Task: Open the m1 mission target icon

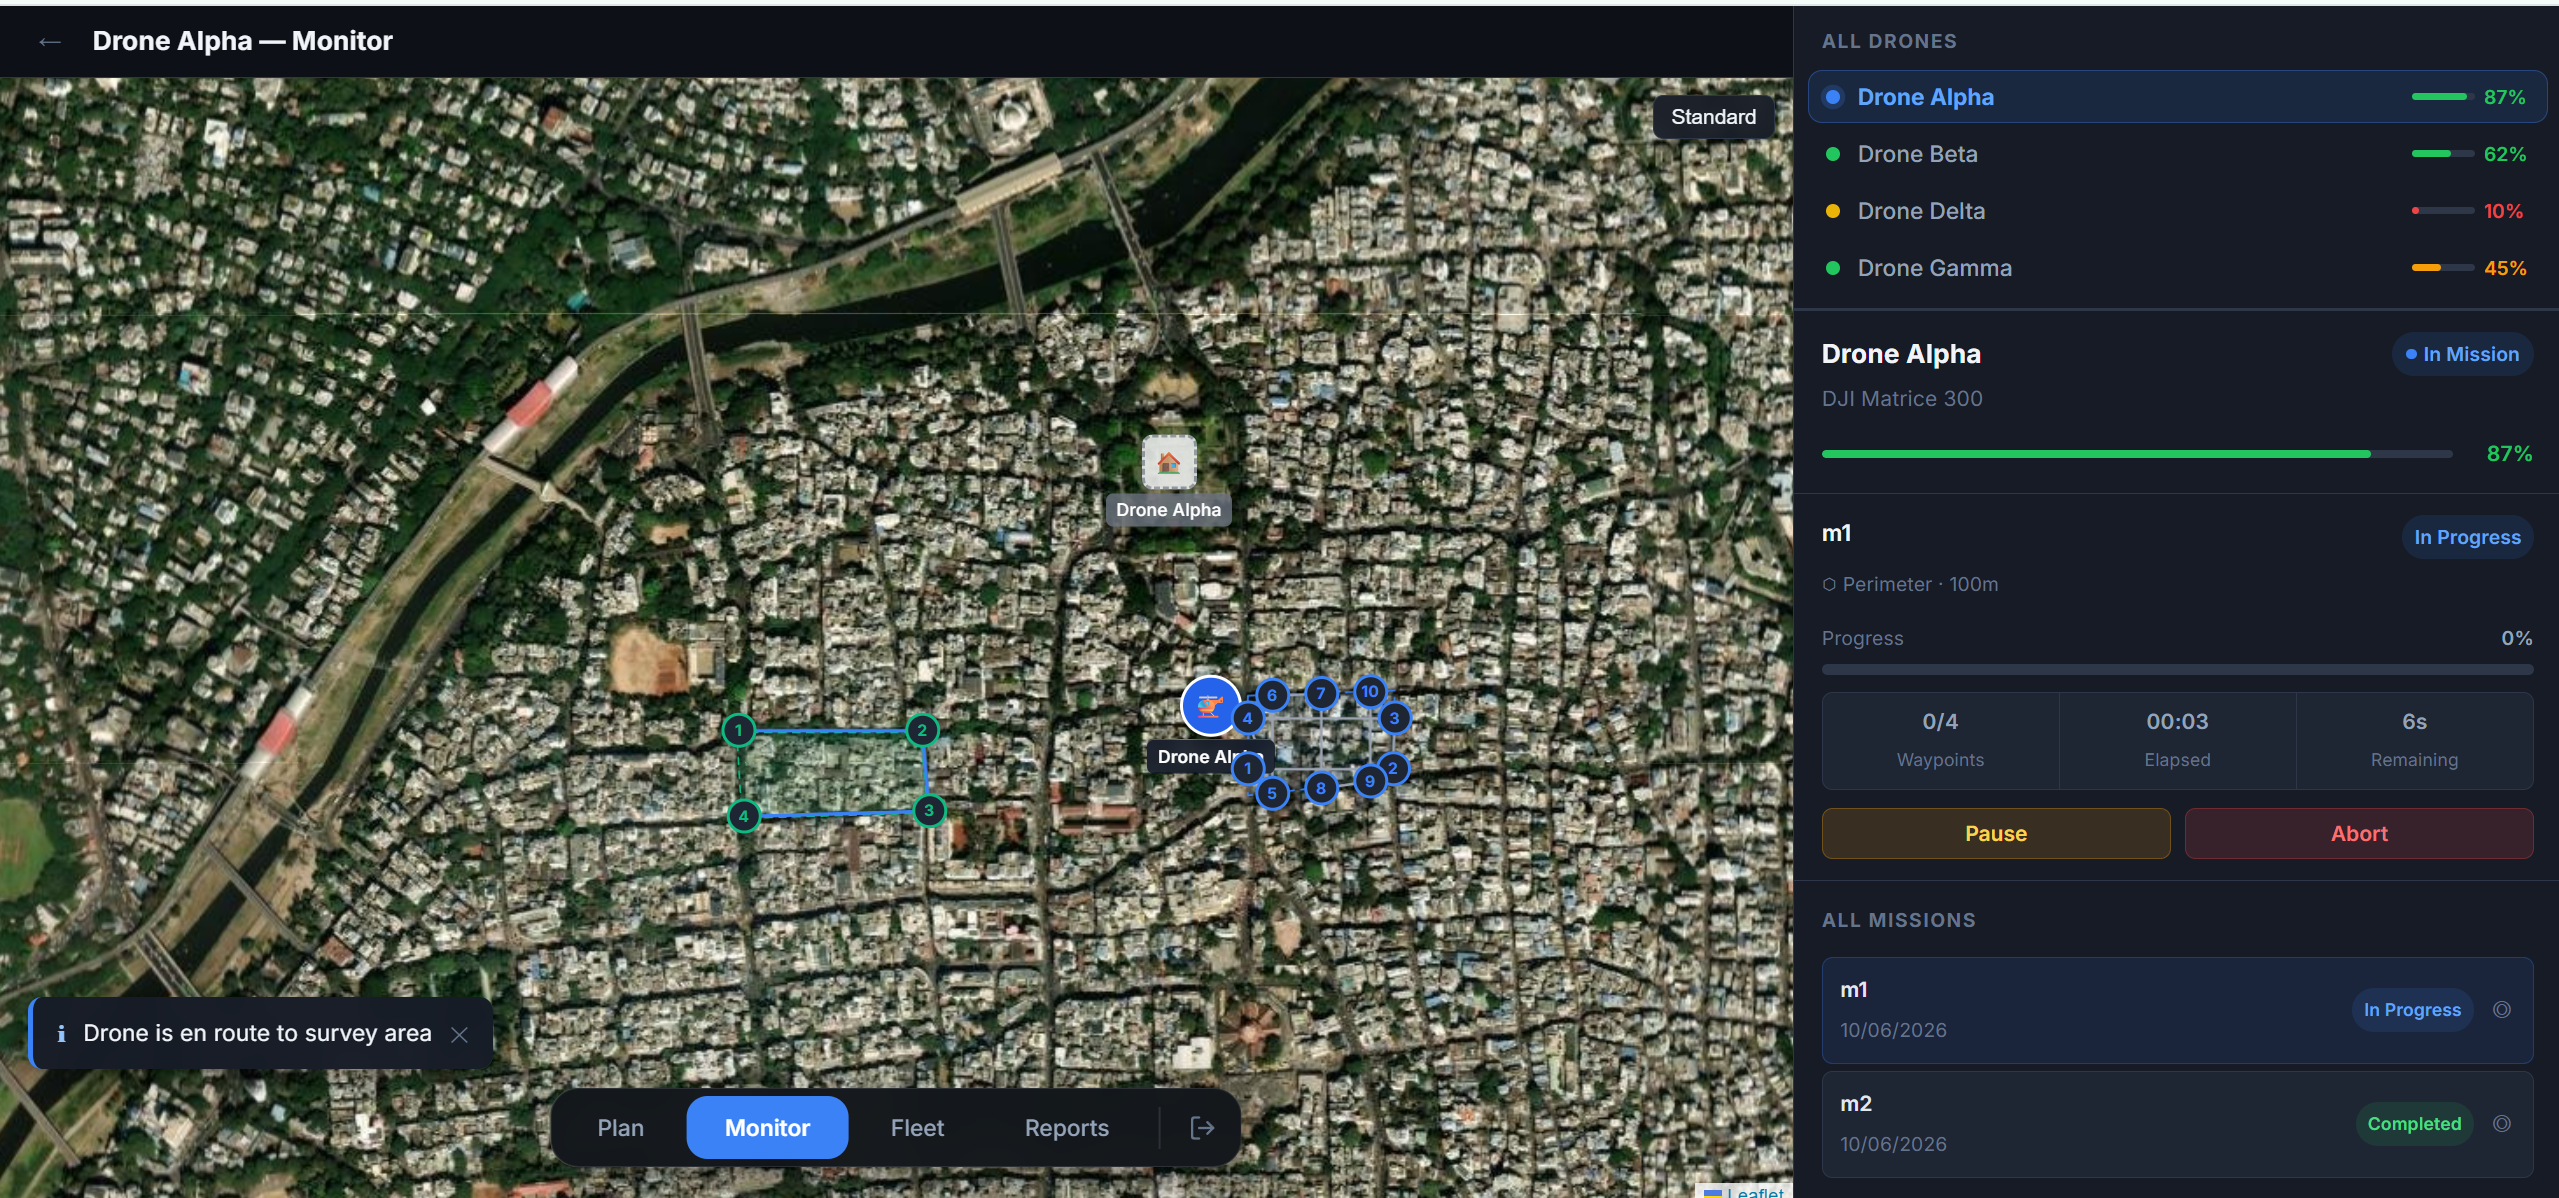Action: coord(2501,1010)
